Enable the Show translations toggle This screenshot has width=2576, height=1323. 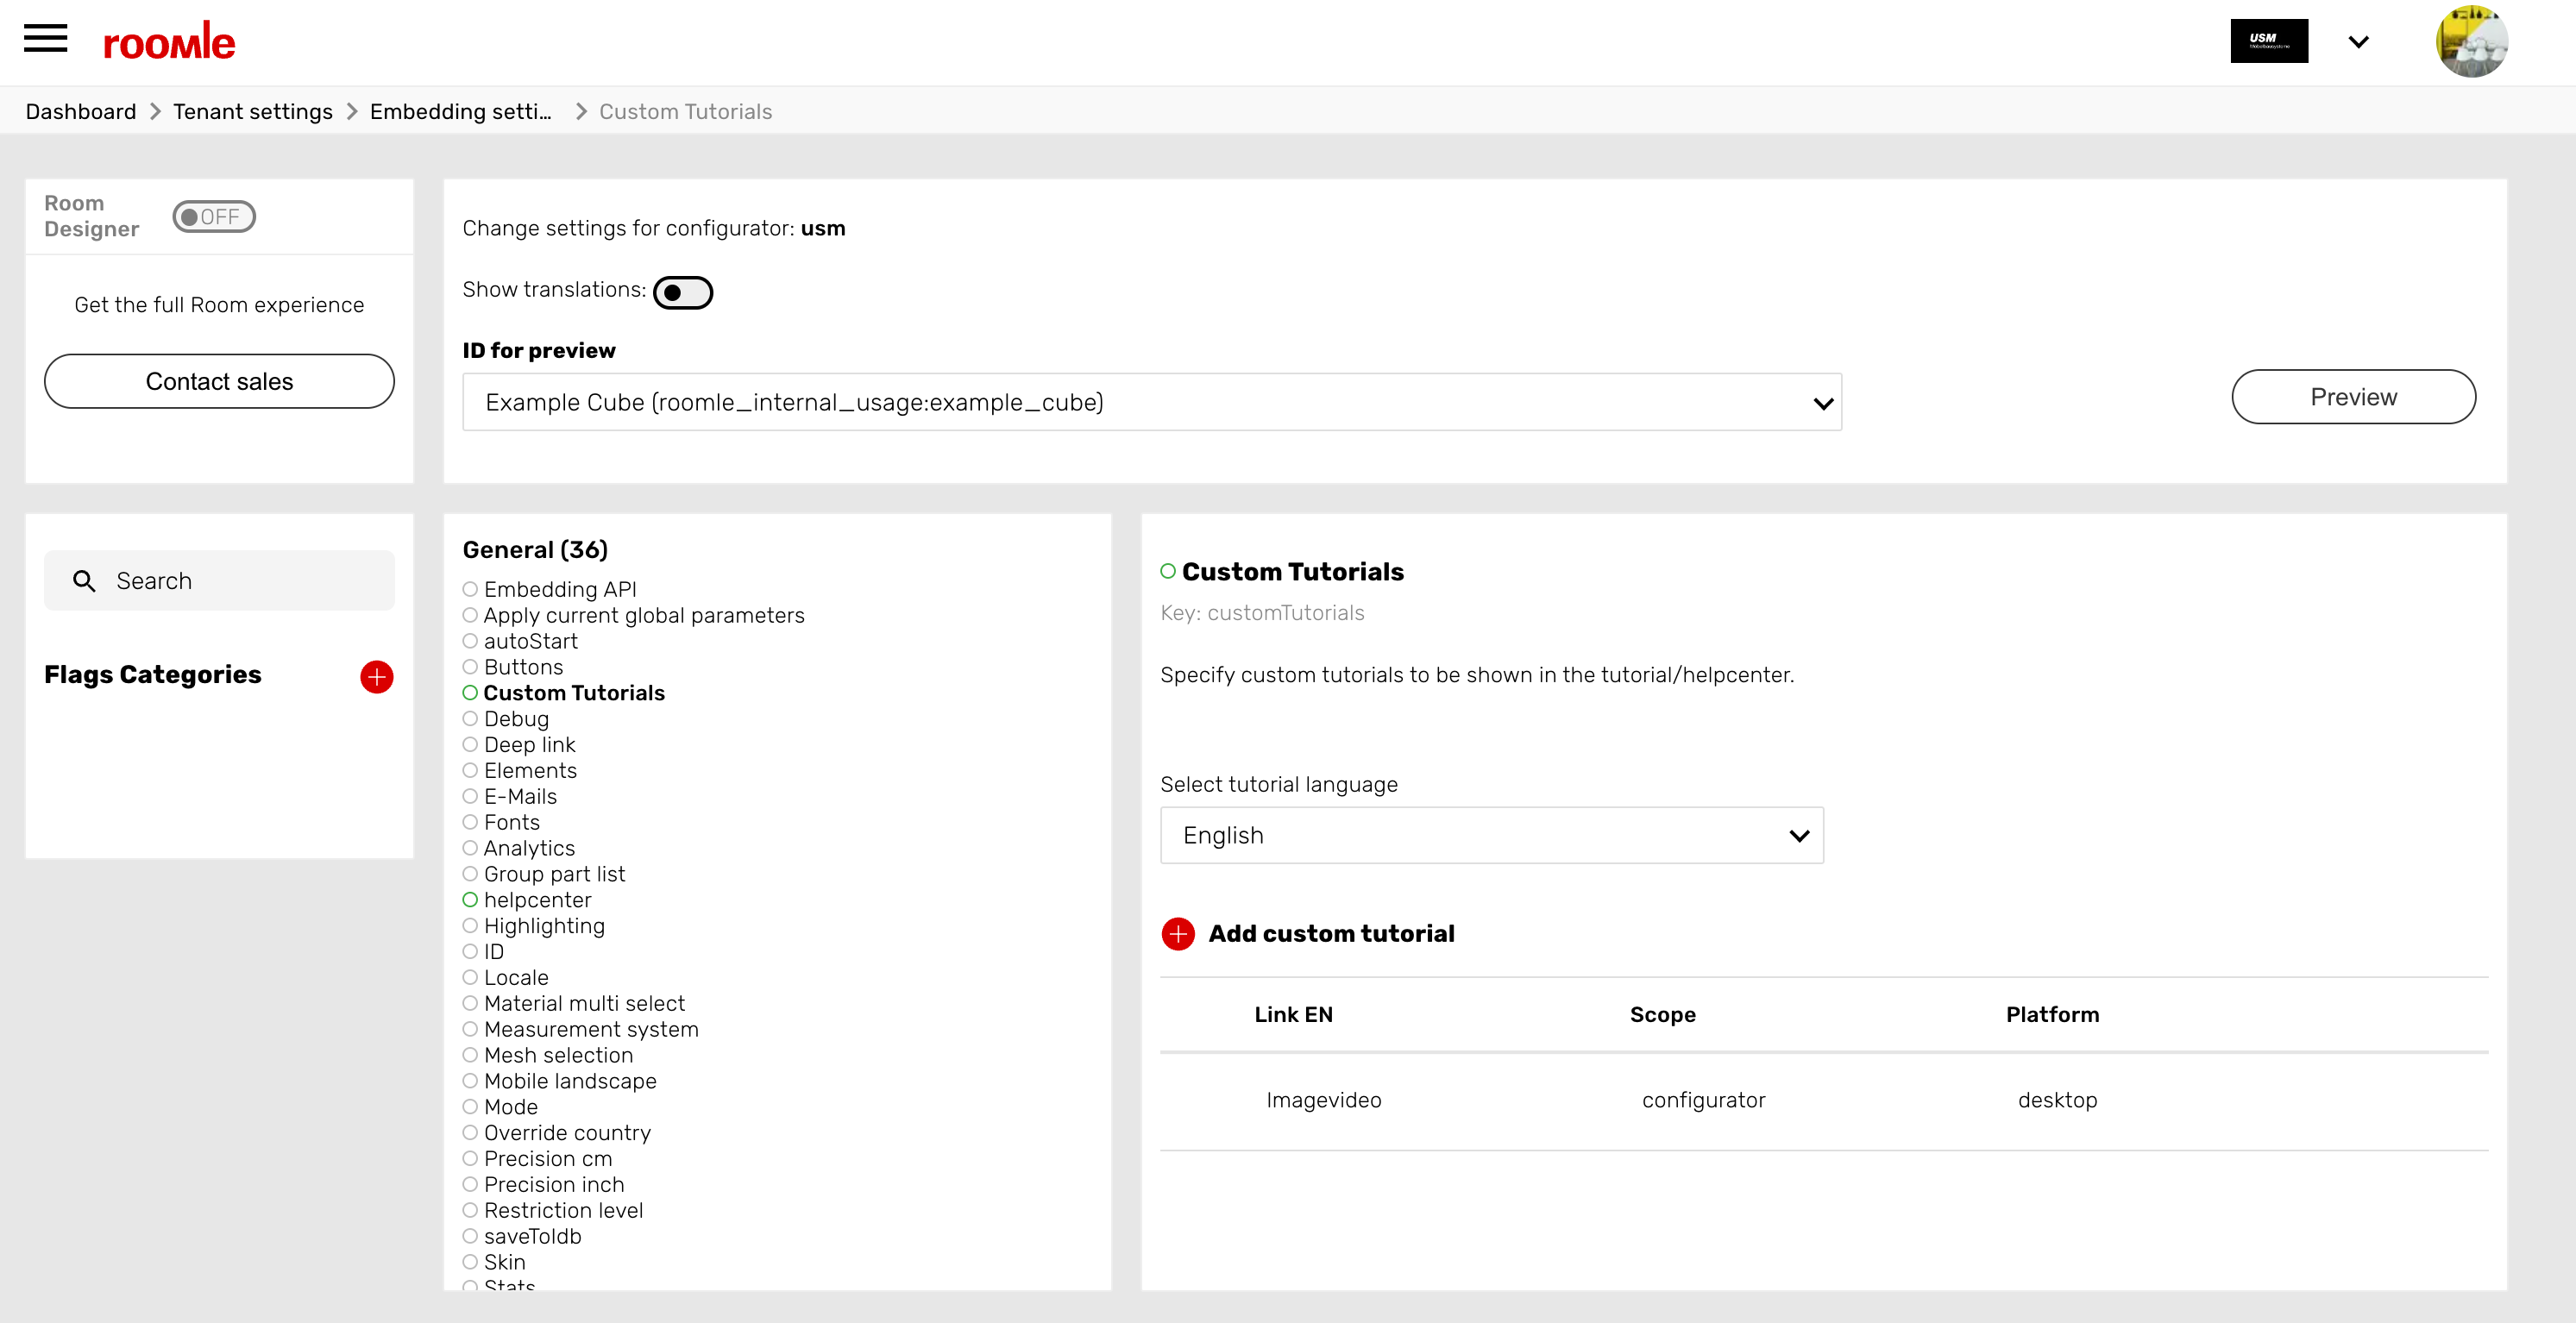pyautogui.click(x=683, y=292)
